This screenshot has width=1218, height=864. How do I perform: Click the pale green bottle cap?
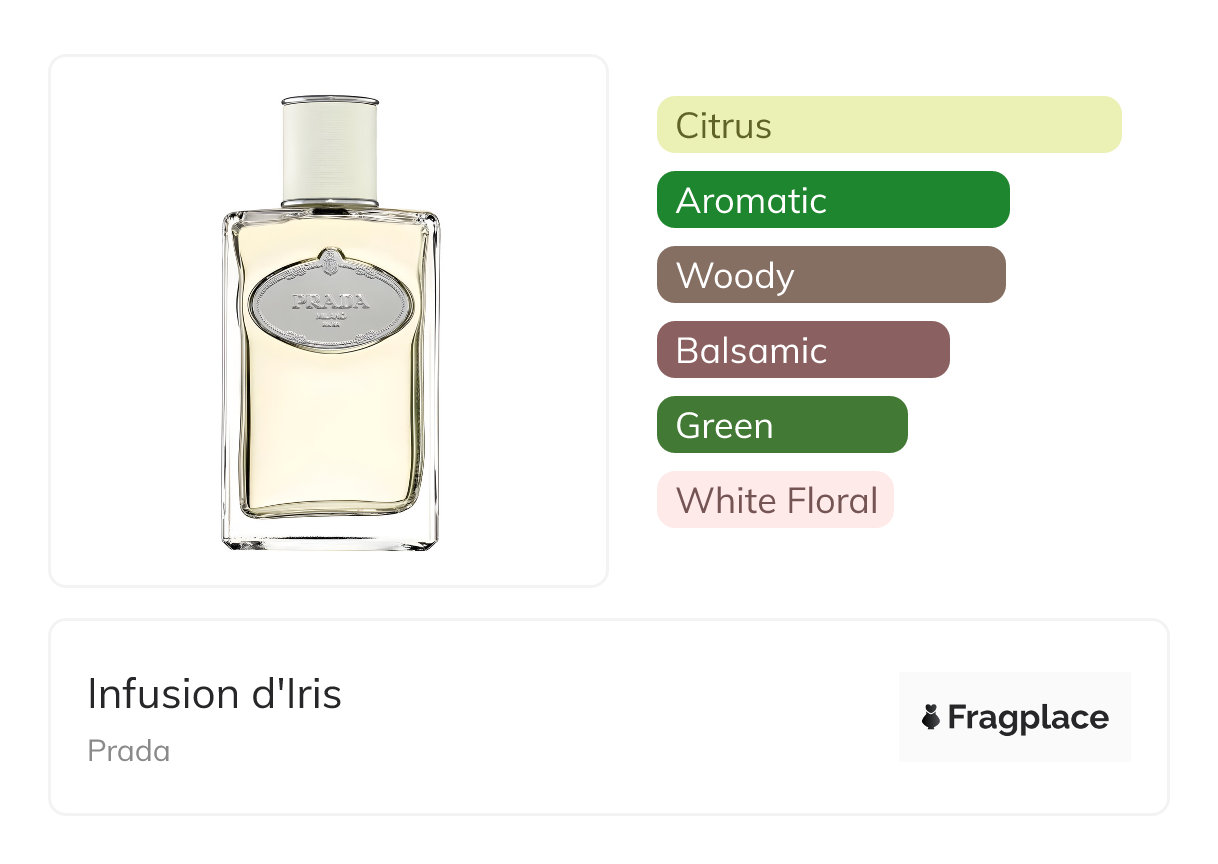click(330, 152)
